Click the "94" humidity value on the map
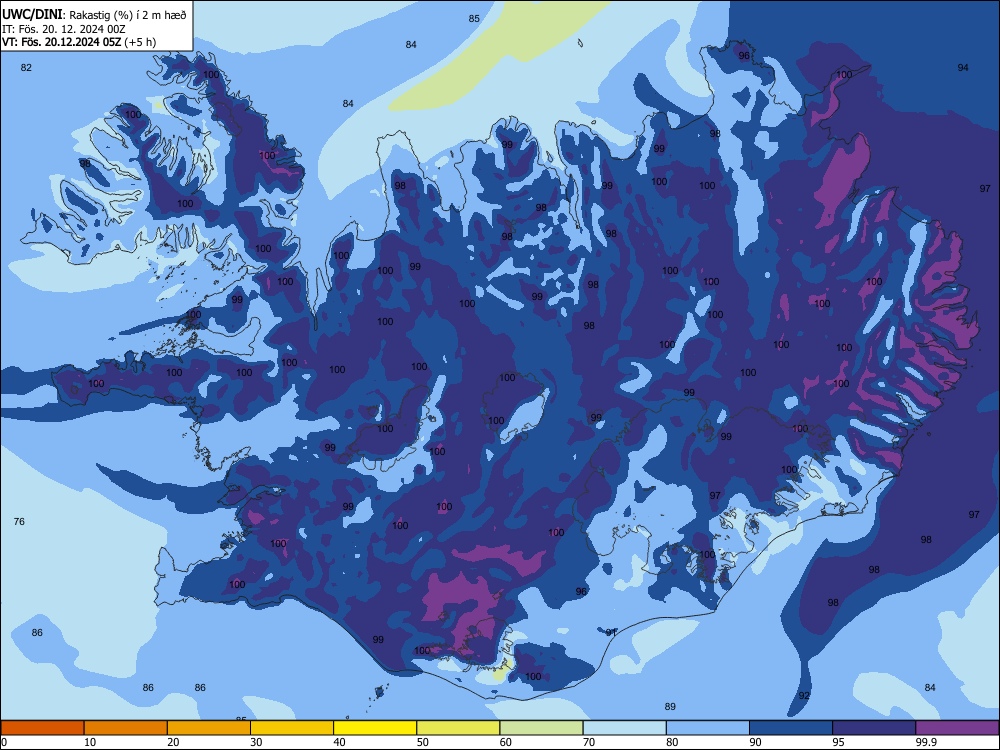1000x750 pixels. tap(963, 68)
